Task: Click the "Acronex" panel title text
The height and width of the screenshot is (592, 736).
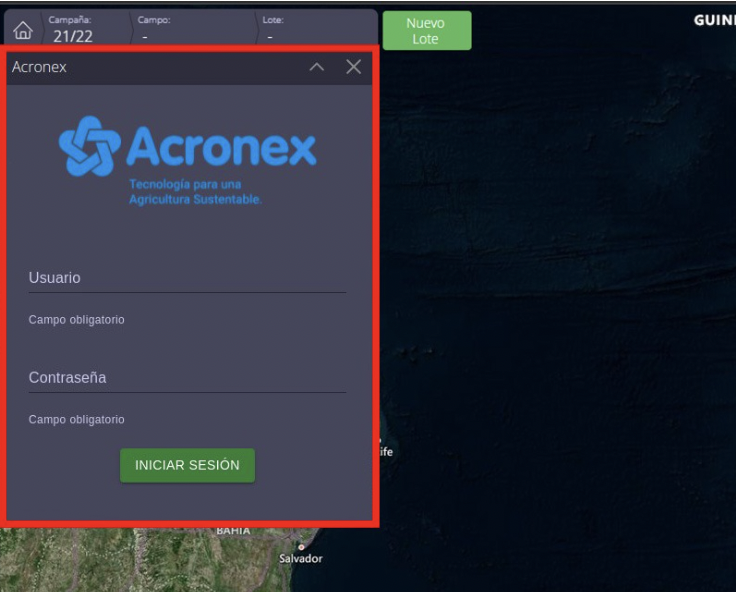Action: tap(39, 67)
